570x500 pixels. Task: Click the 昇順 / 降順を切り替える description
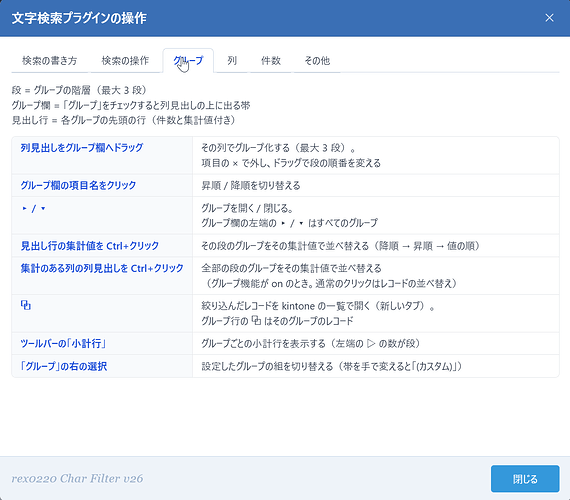251,186
